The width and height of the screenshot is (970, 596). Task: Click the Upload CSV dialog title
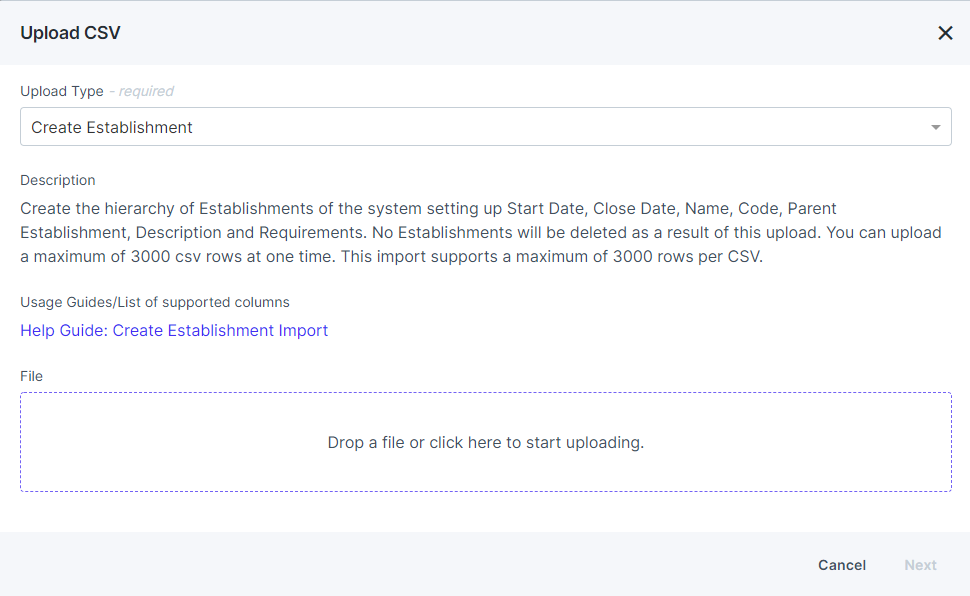[70, 32]
